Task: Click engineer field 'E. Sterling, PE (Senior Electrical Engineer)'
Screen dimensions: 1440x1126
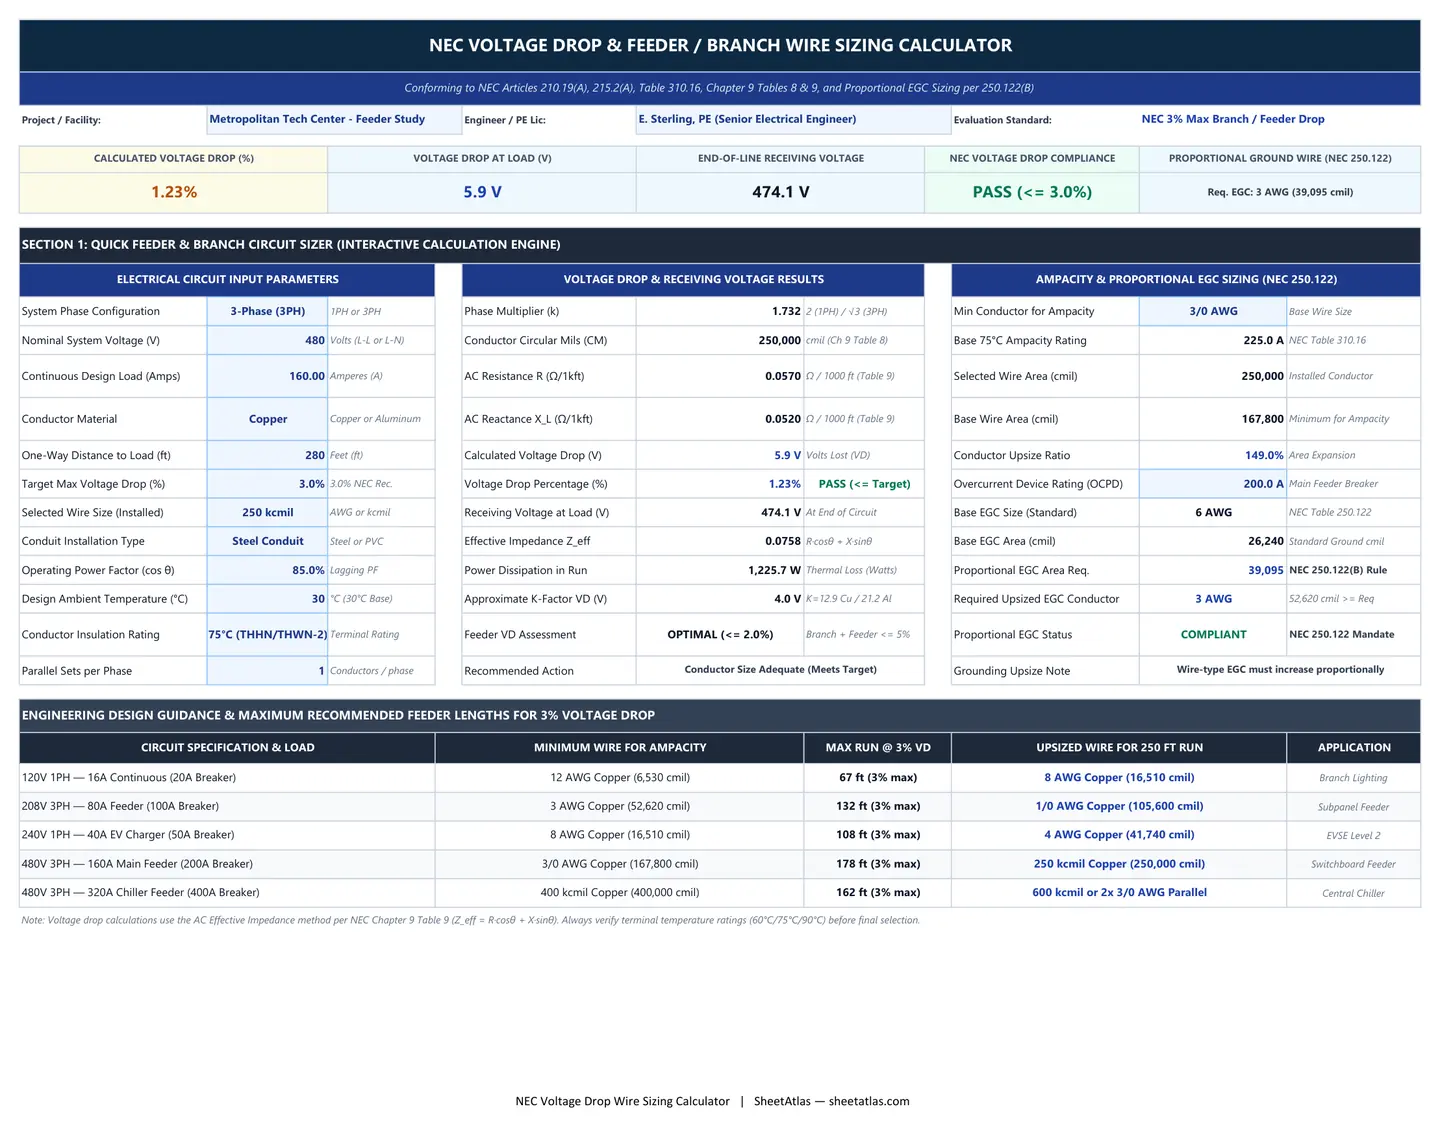Action: coord(794,120)
